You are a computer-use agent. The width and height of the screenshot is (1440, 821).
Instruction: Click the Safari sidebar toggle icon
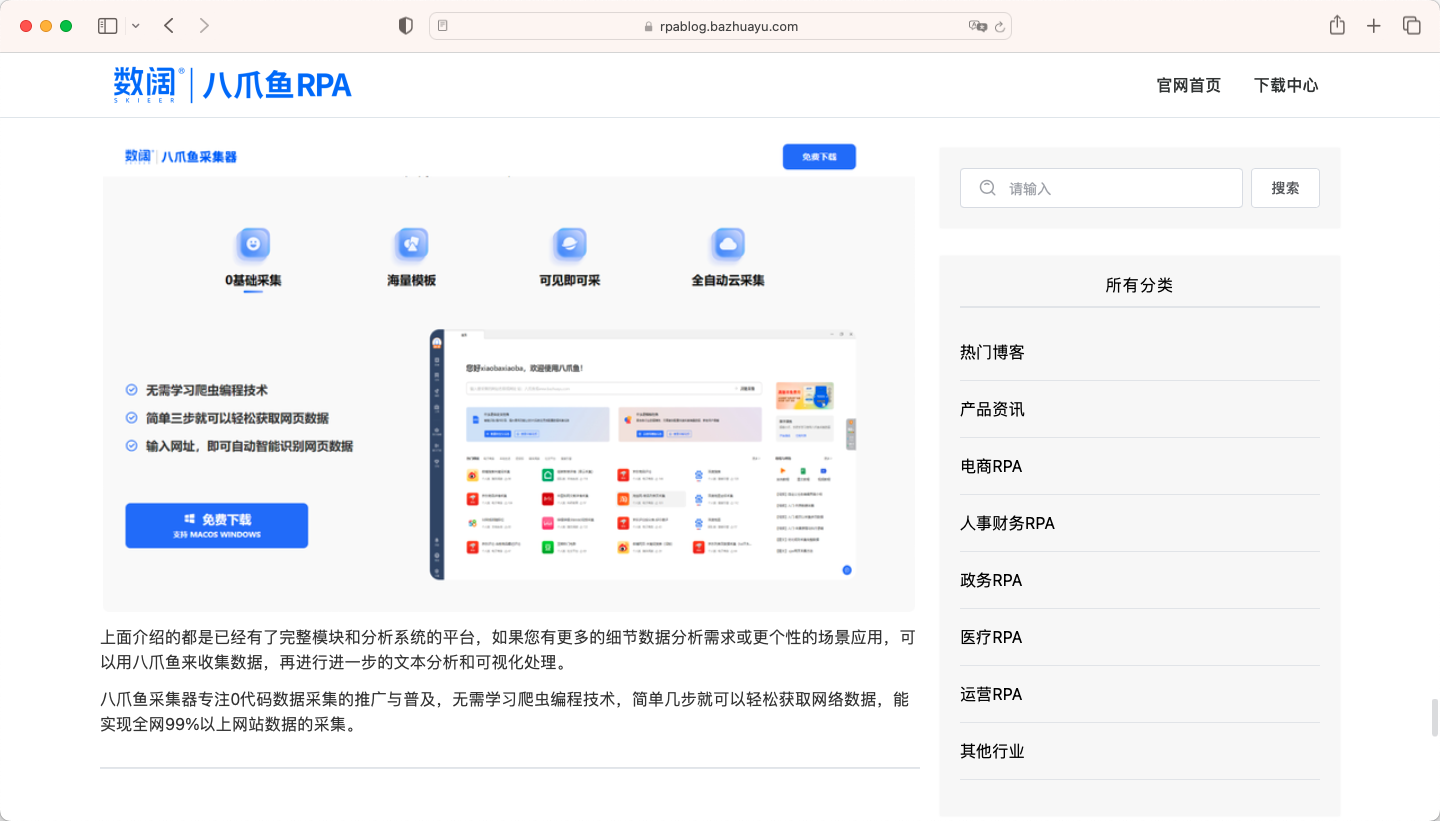107,26
